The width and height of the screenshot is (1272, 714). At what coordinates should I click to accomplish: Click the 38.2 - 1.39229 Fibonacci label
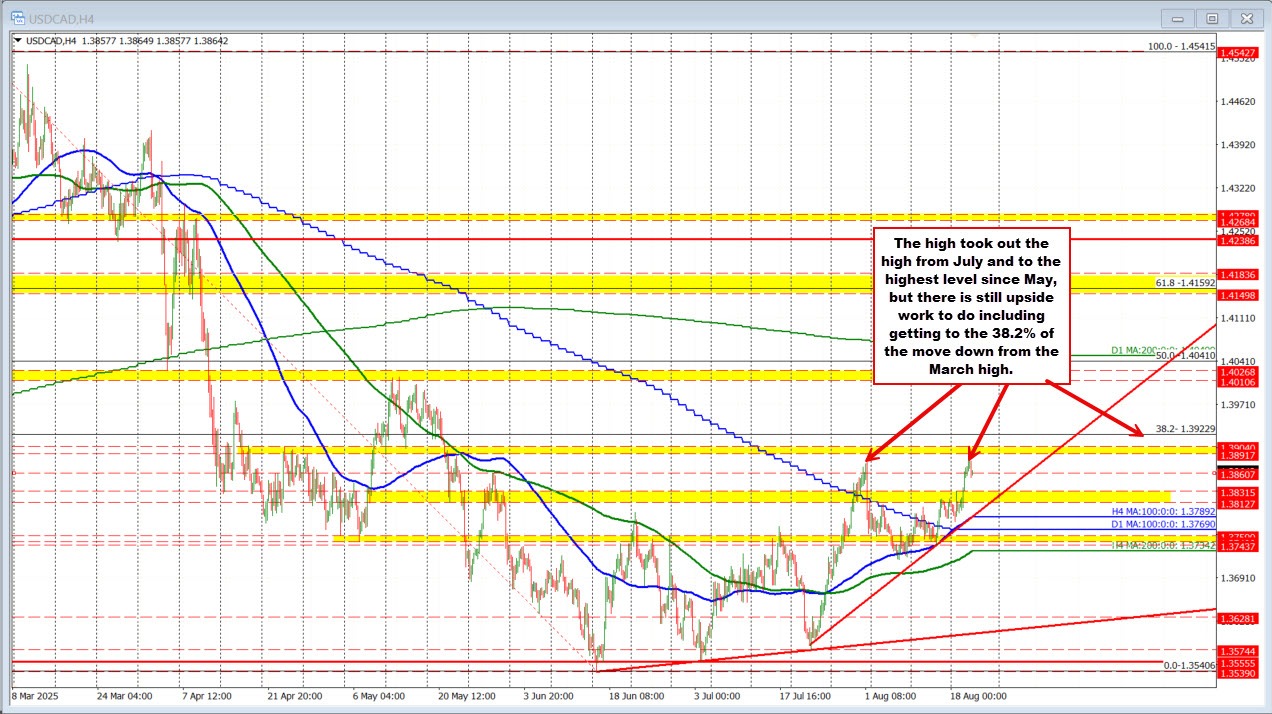point(1184,428)
